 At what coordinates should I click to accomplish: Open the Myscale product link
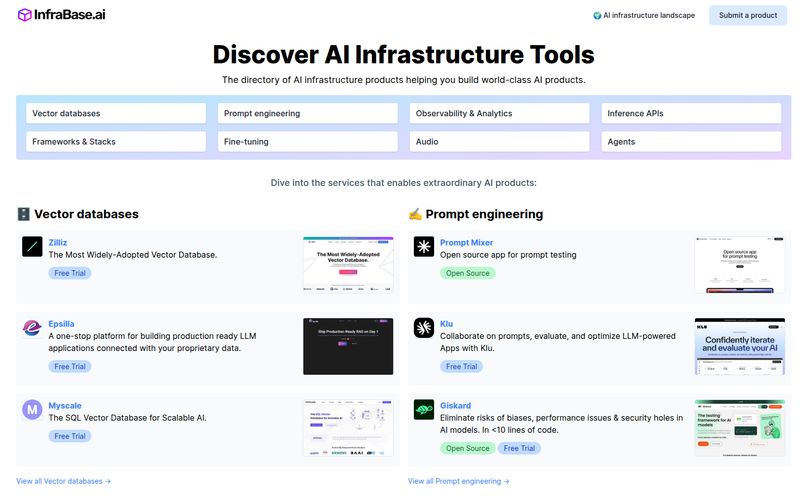click(x=65, y=405)
